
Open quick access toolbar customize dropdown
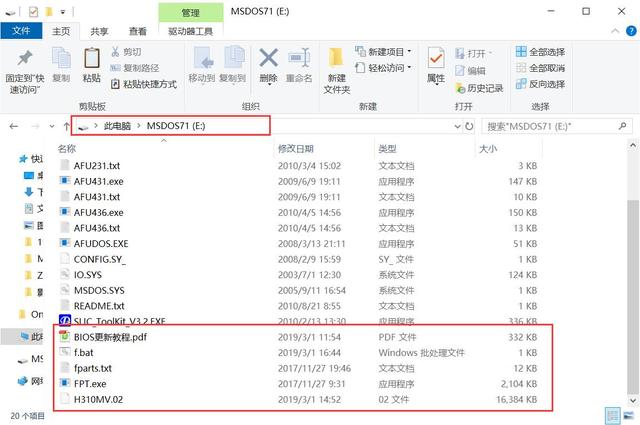click(x=63, y=12)
